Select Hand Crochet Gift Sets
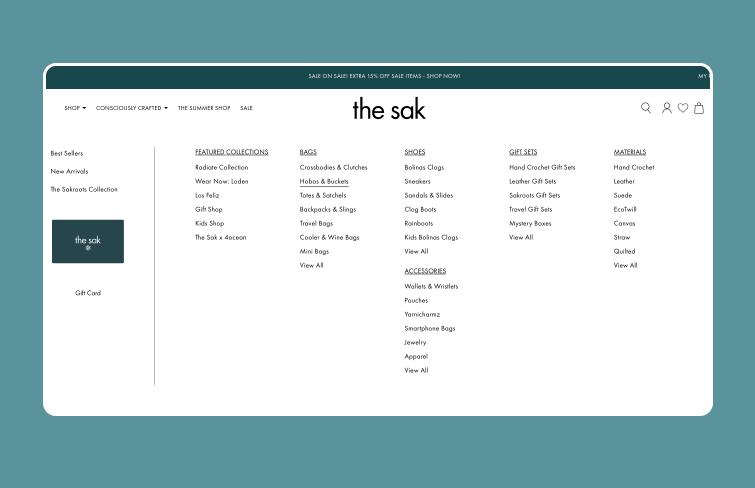 (542, 167)
